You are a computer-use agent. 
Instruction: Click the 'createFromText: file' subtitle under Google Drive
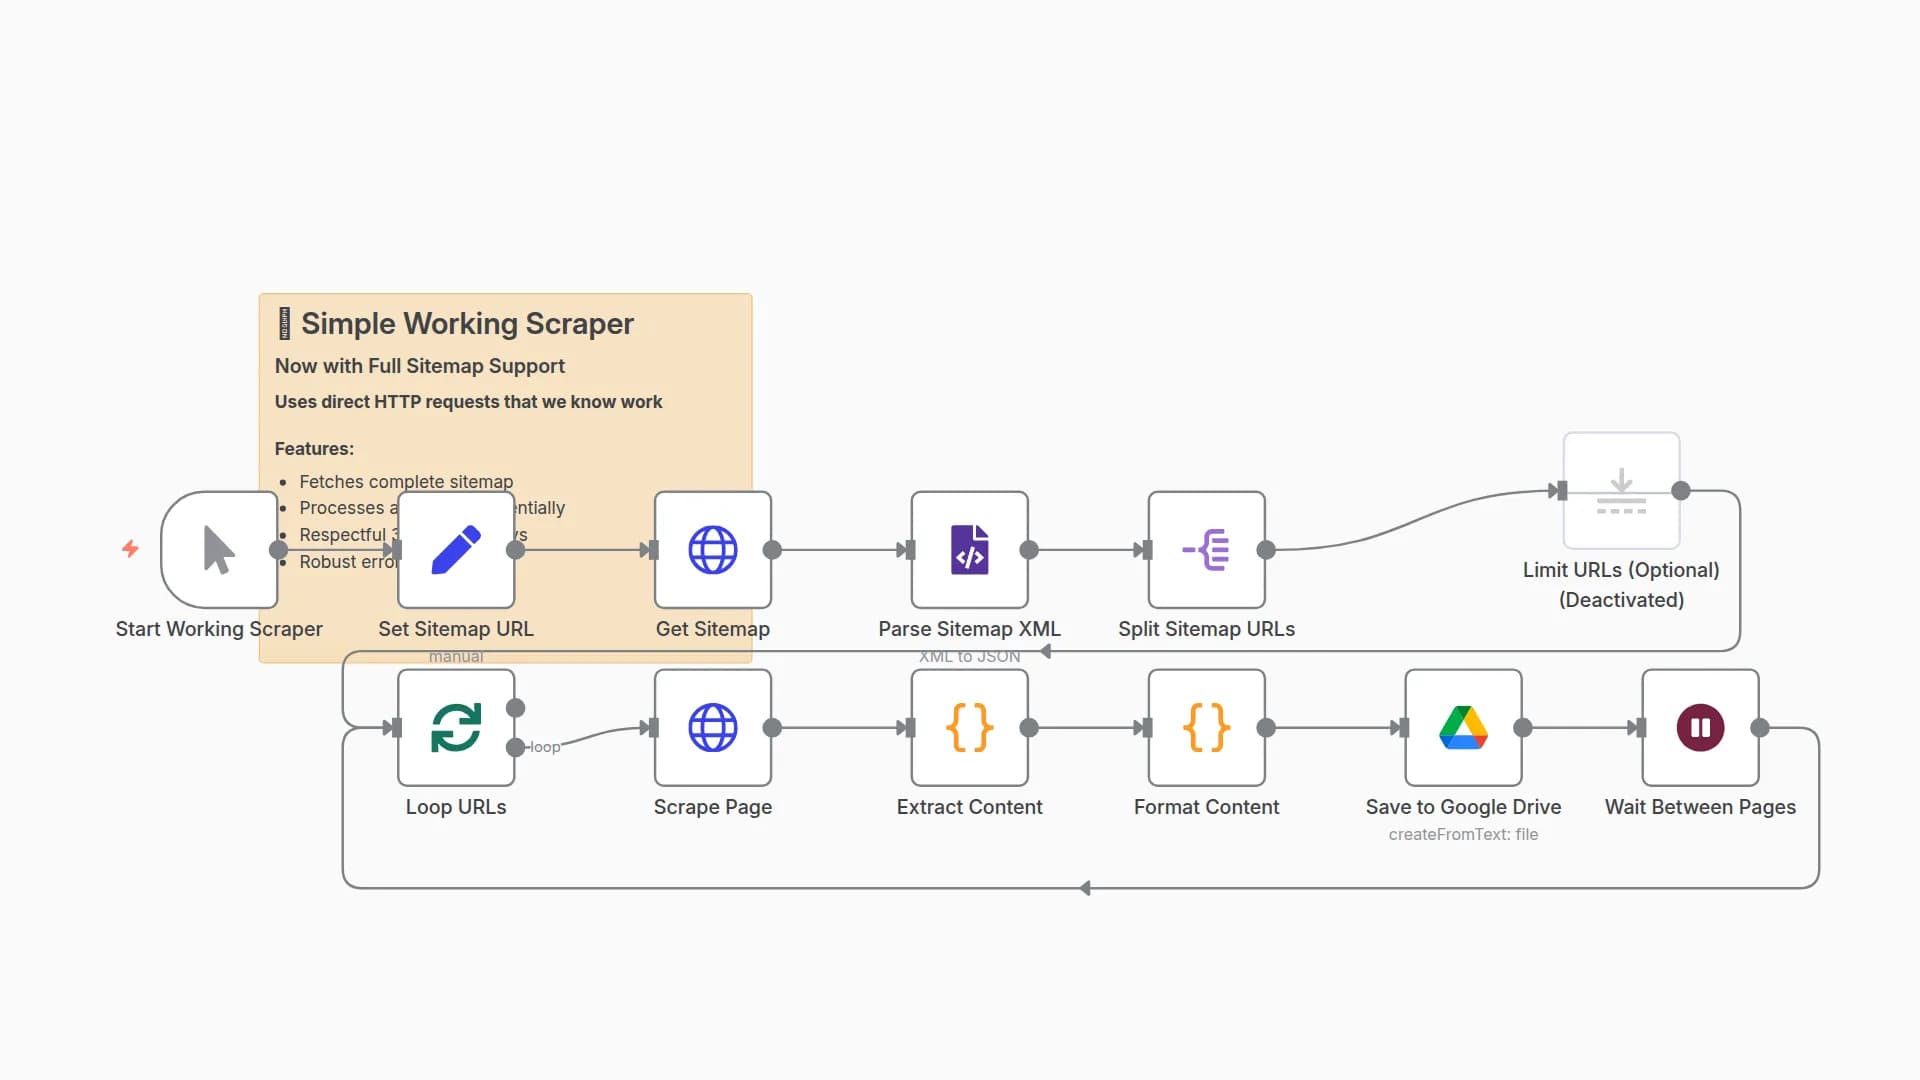coord(1463,834)
